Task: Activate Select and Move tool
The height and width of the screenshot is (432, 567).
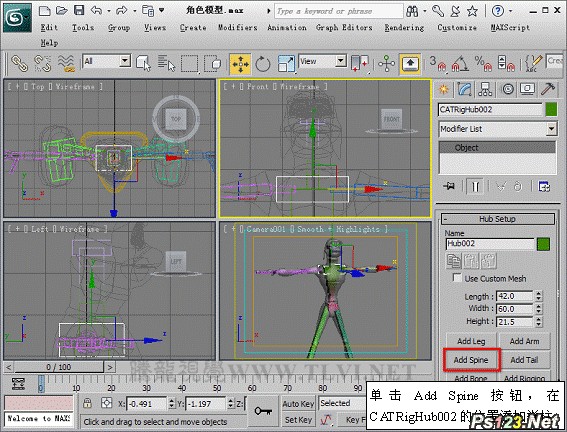Action: (x=240, y=64)
